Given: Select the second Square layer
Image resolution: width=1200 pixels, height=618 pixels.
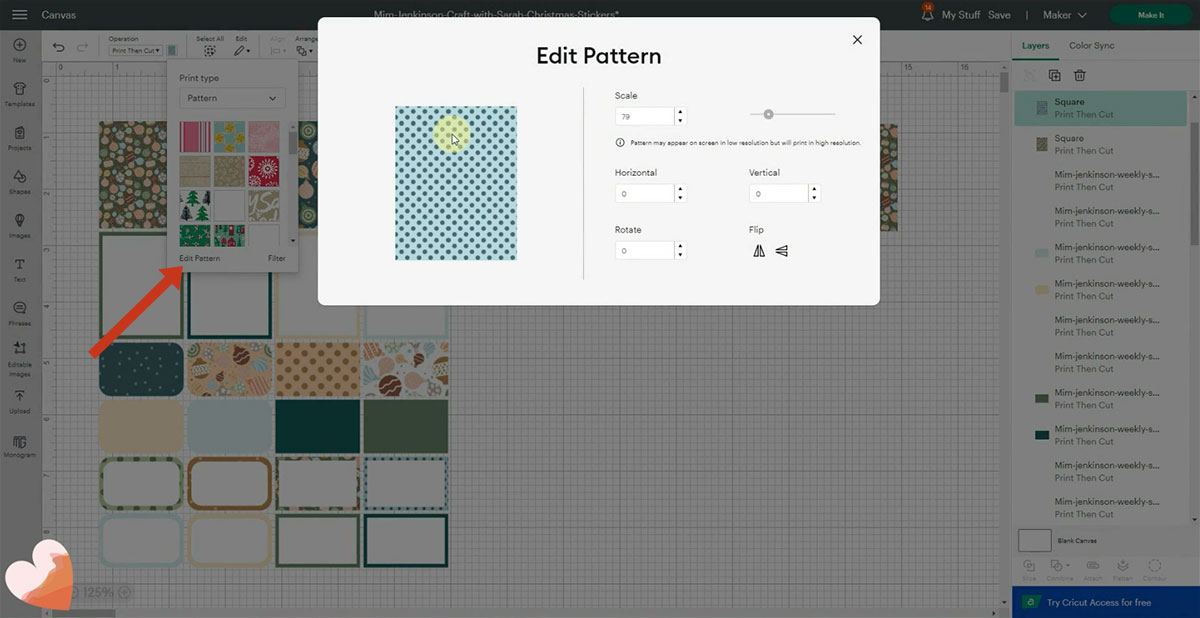Looking at the screenshot, I should (1102, 144).
